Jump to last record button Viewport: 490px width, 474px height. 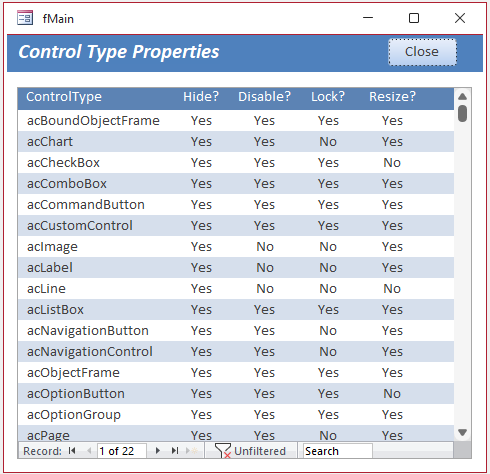(175, 451)
